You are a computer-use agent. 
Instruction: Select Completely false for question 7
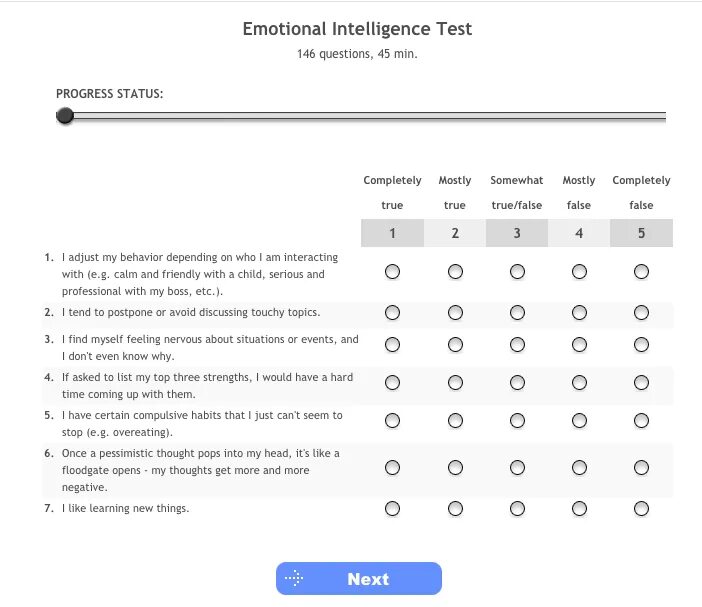[x=641, y=509]
